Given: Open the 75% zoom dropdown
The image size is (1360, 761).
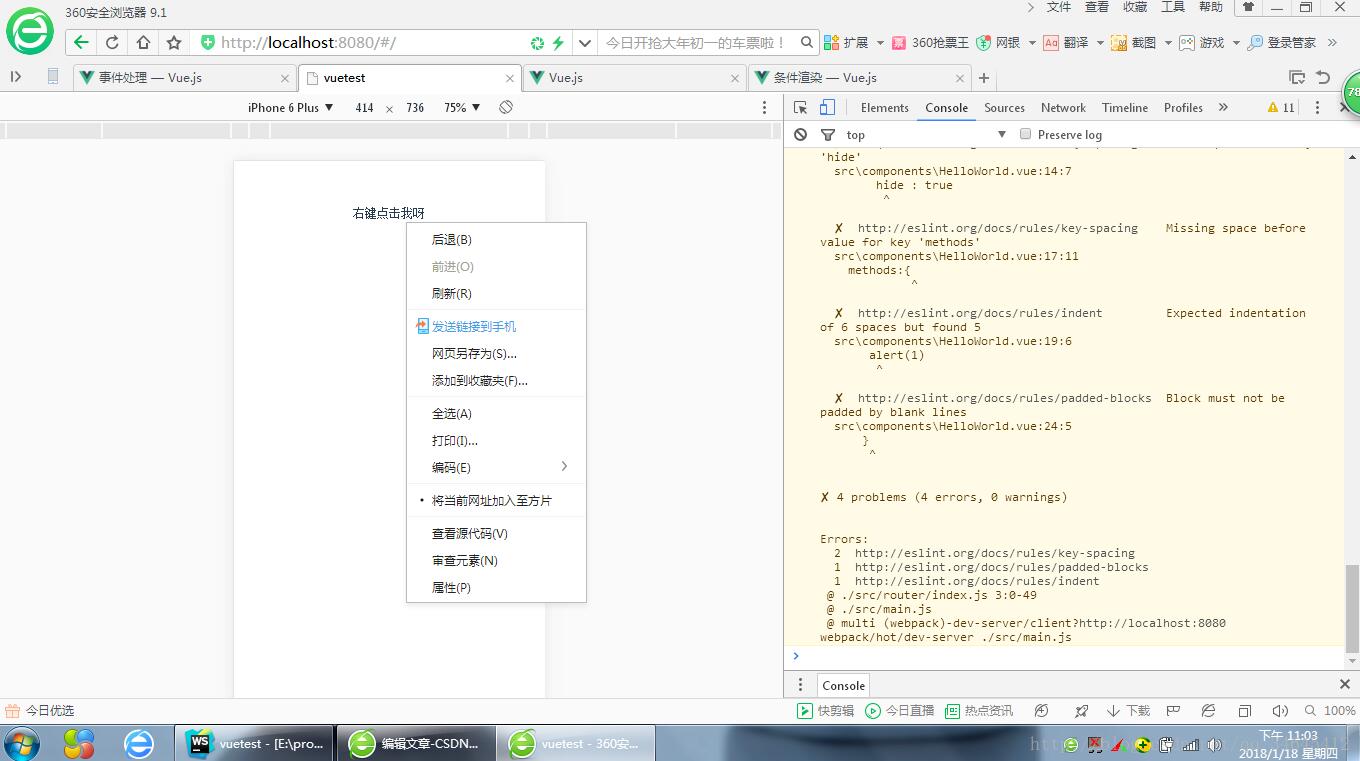Looking at the screenshot, I should [x=460, y=107].
